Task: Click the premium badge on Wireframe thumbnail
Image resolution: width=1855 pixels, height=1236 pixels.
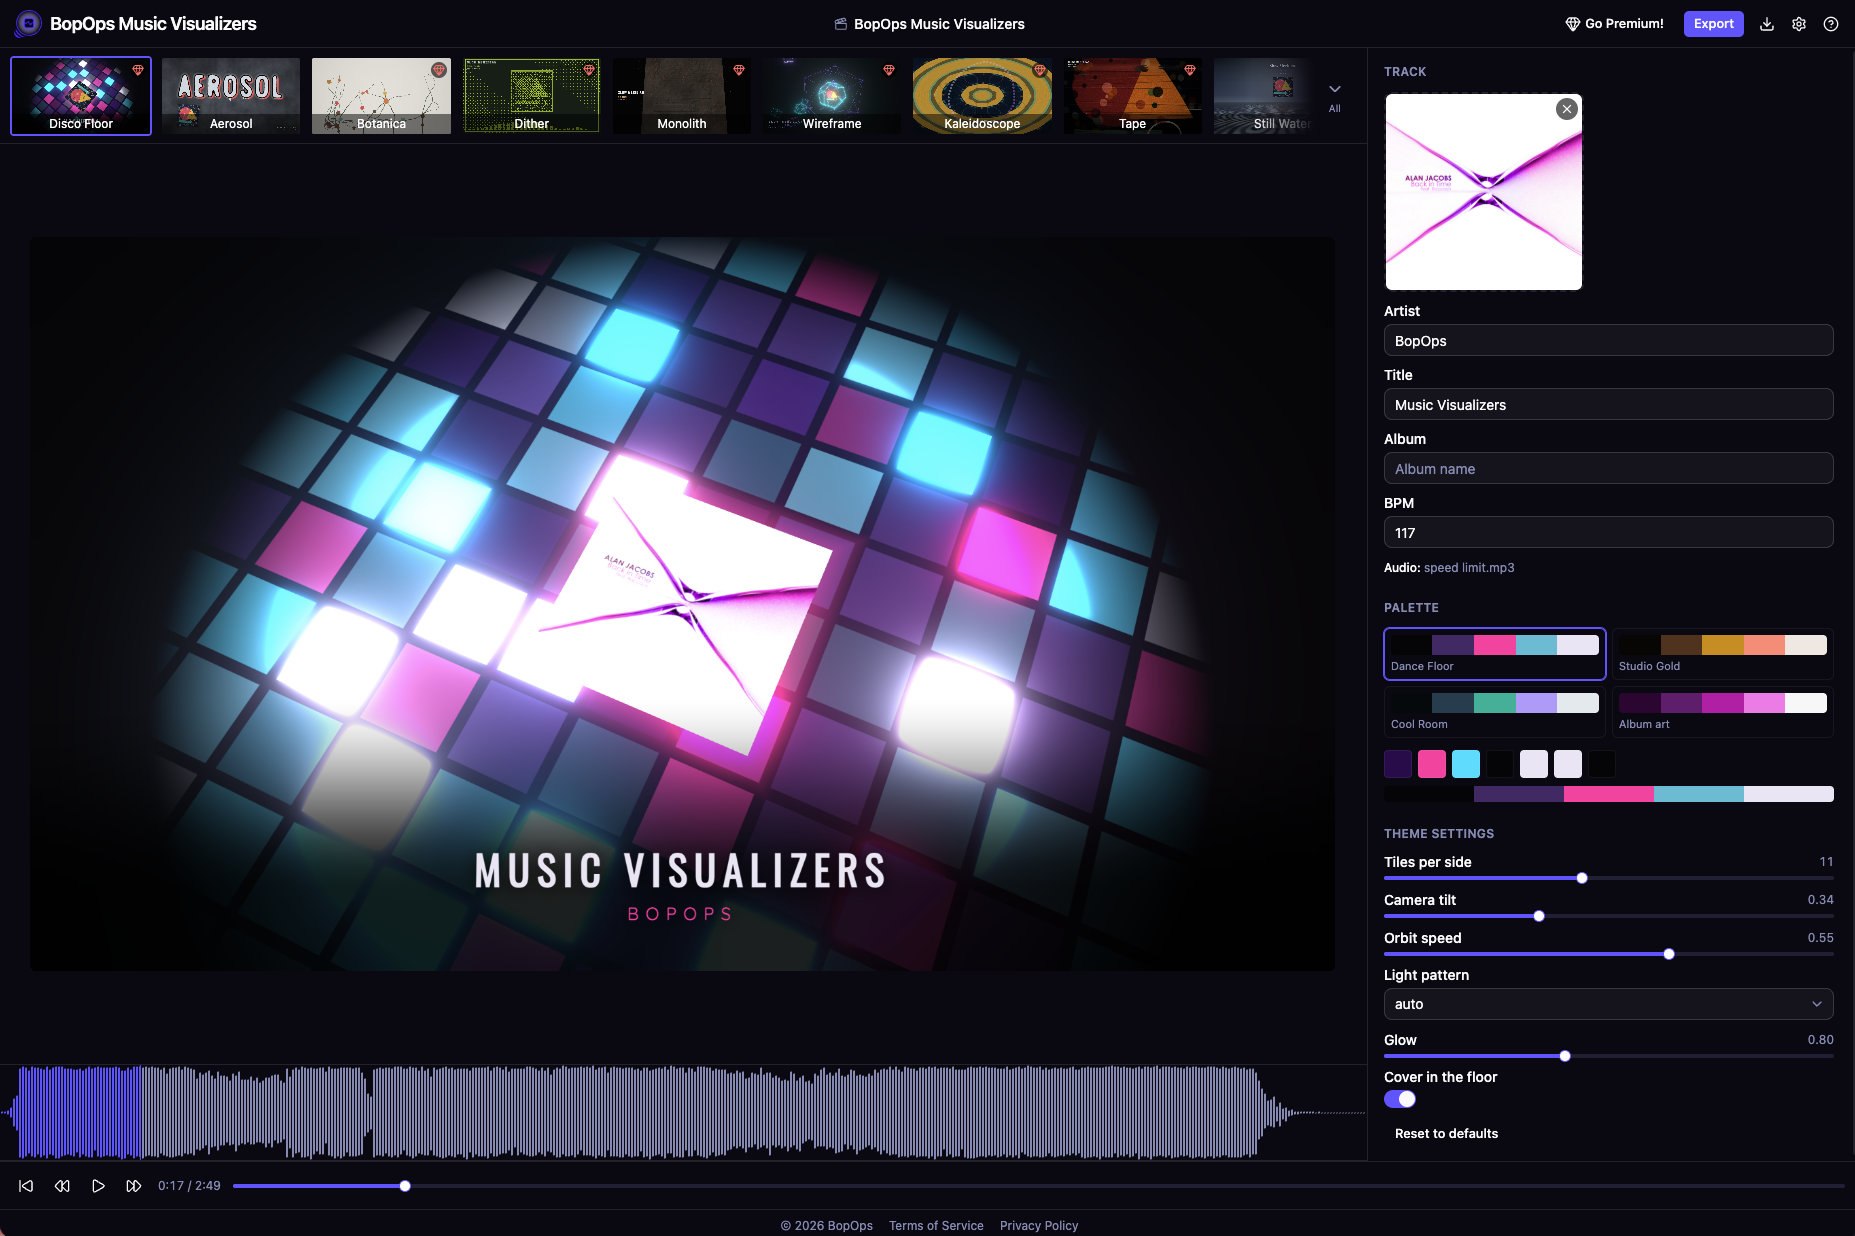Action: pos(888,70)
